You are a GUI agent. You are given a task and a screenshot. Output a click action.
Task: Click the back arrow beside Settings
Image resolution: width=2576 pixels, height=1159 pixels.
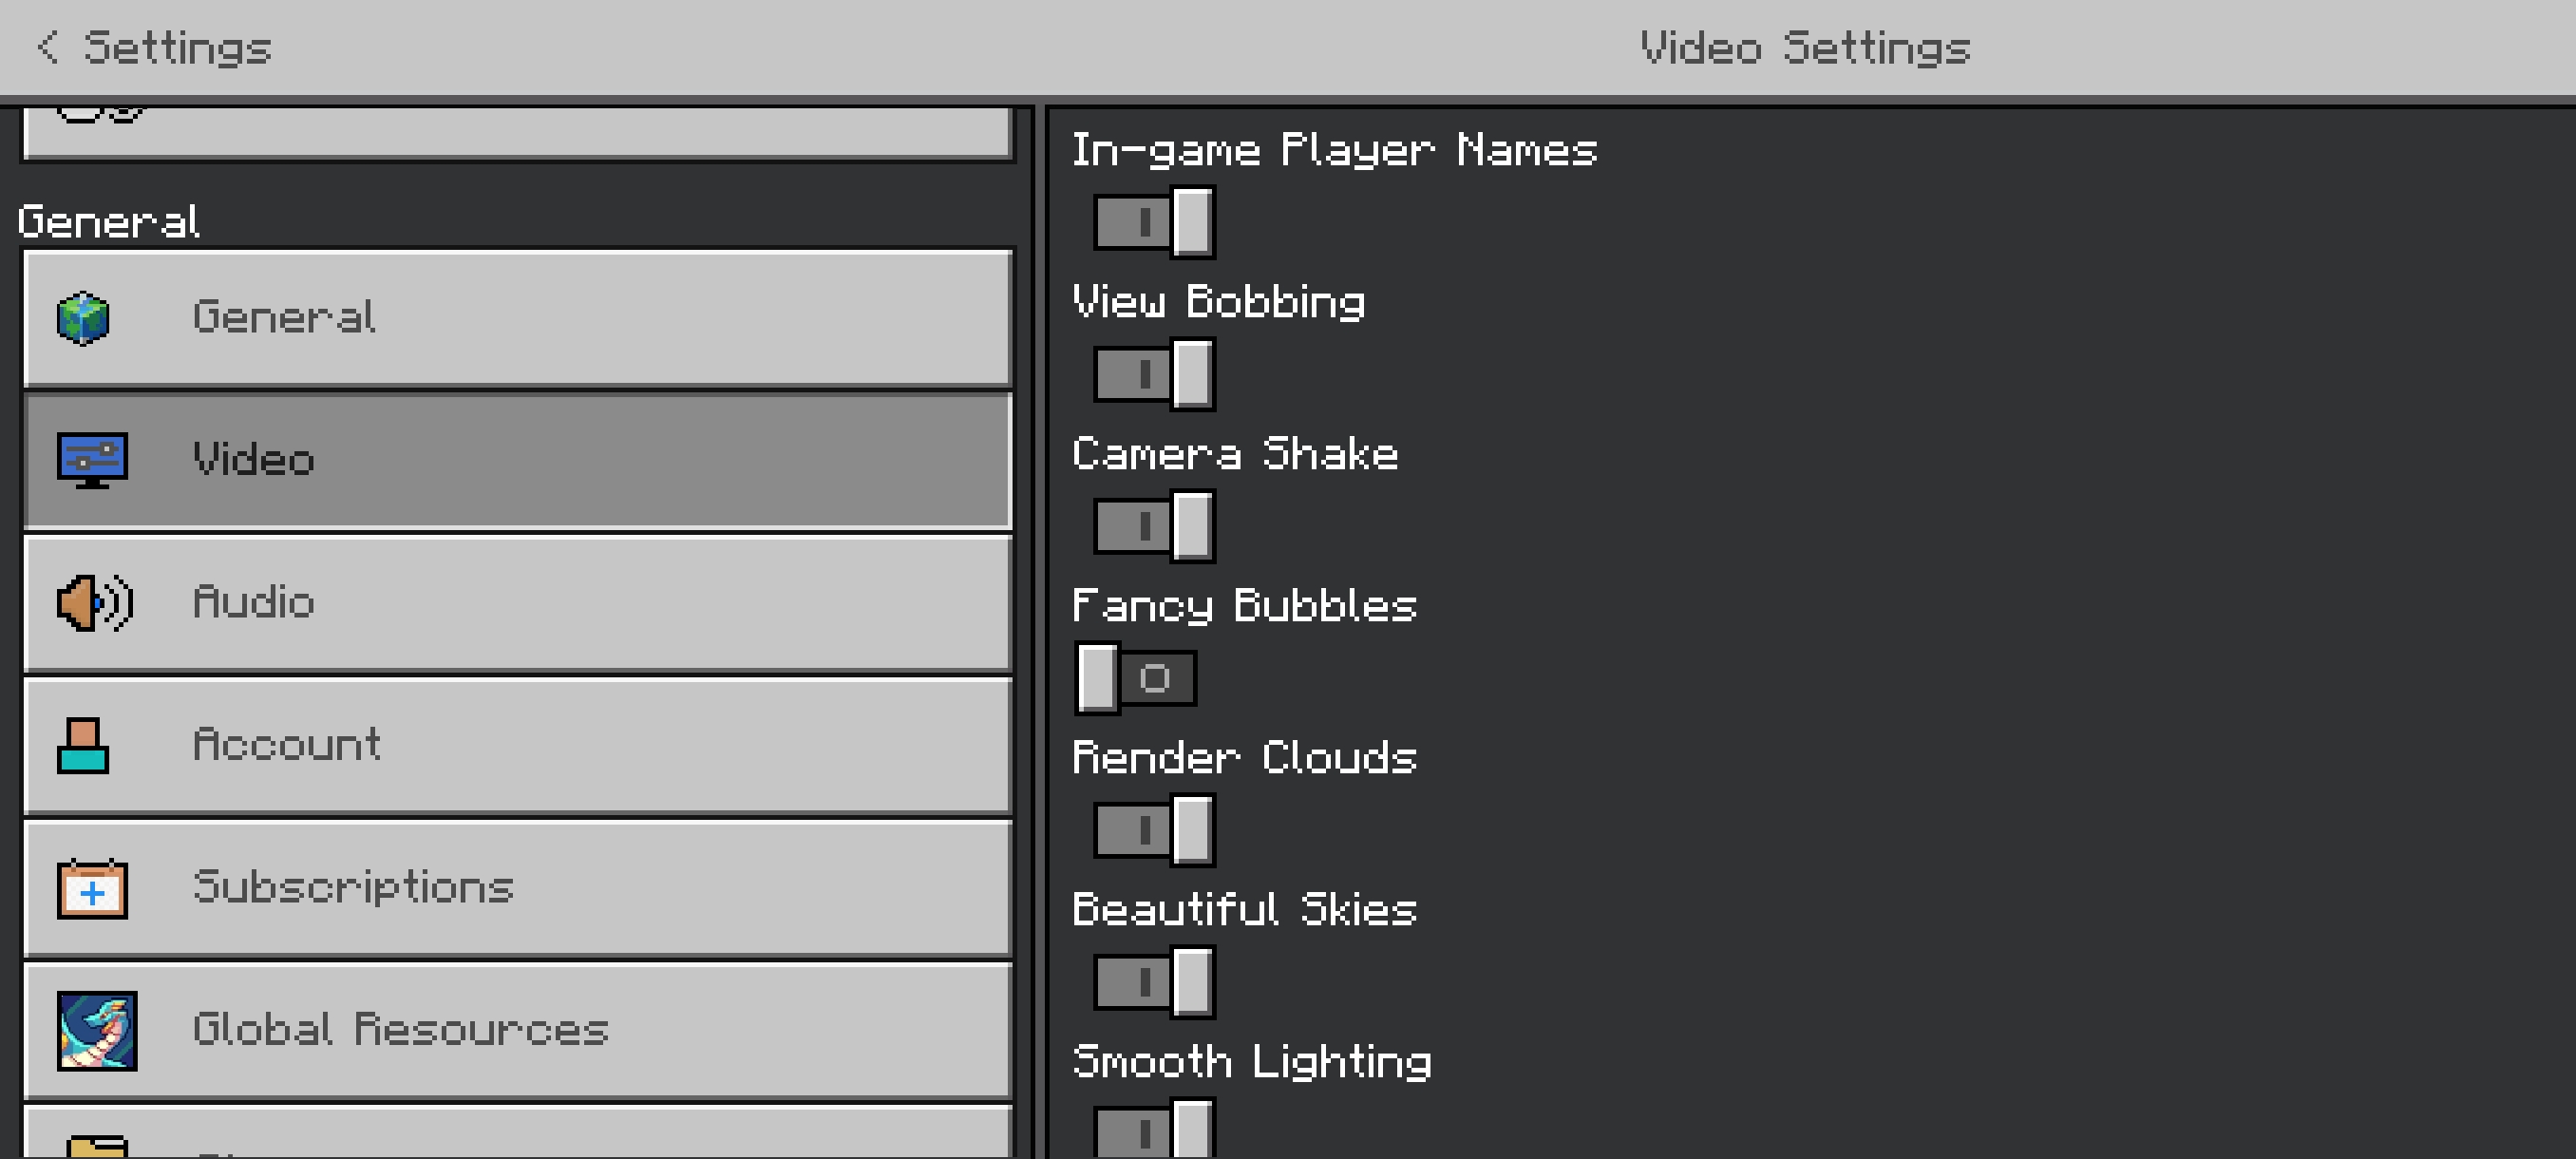[x=47, y=47]
